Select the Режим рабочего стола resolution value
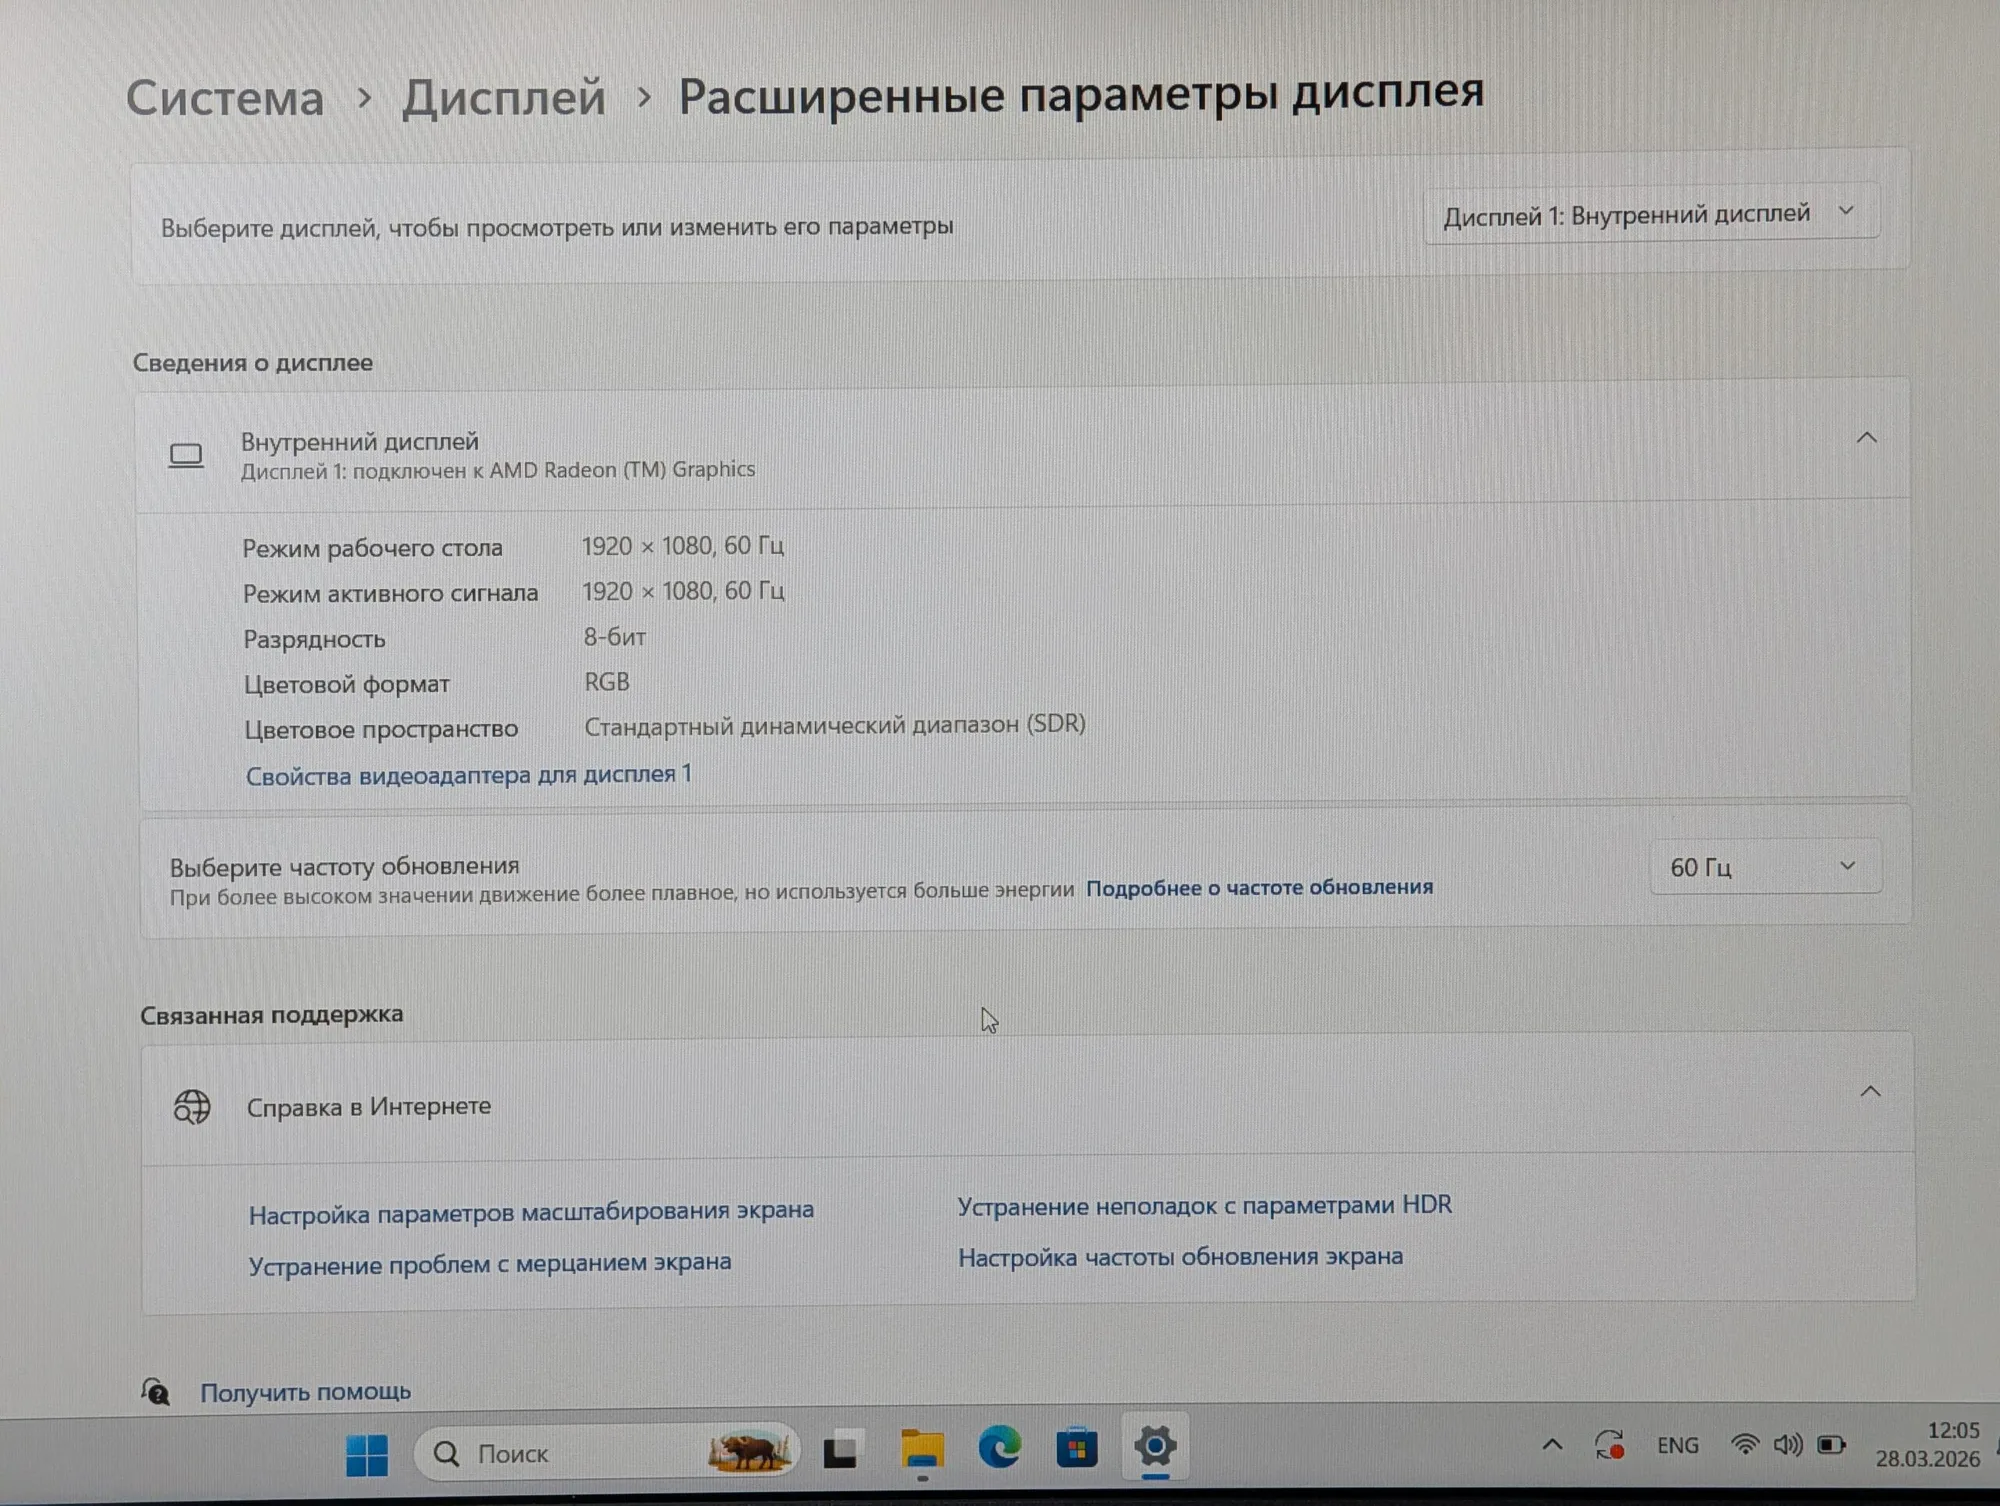The height and width of the screenshot is (1506, 2000). point(683,546)
